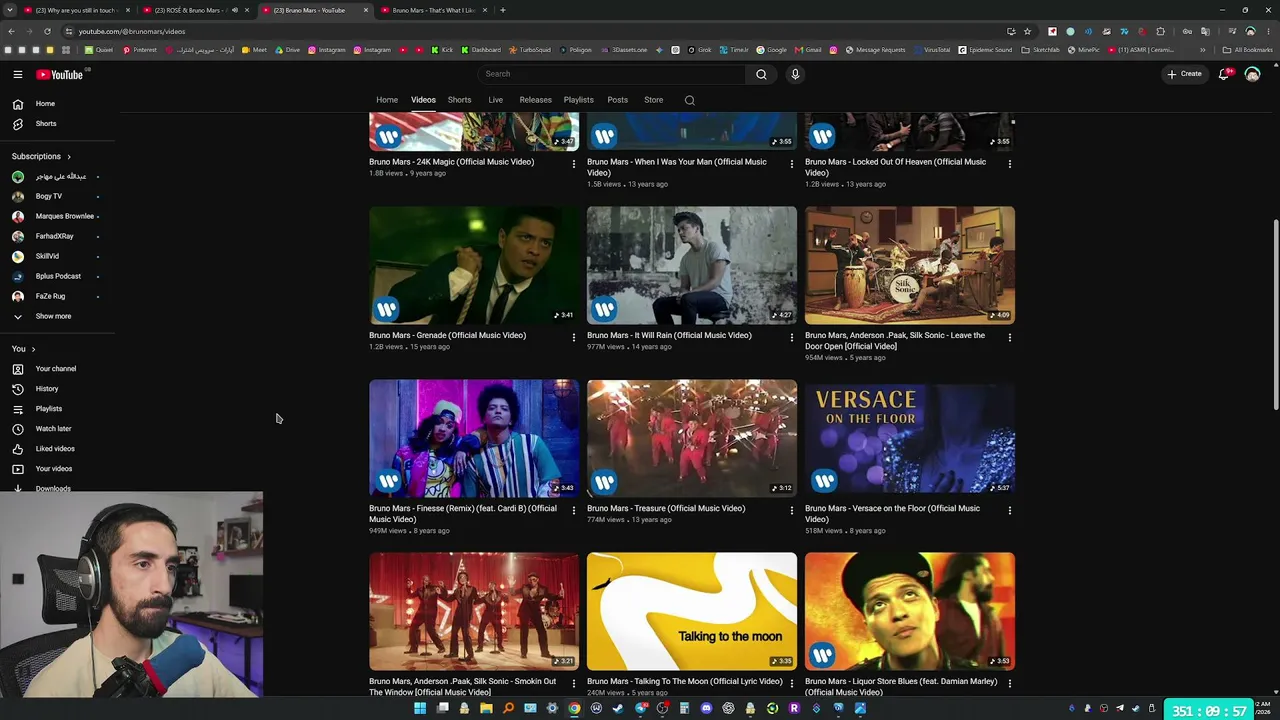The height and width of the screenshot is (720, 1280).
Task: Switch to the Live tab
Action: pos(495,100)
